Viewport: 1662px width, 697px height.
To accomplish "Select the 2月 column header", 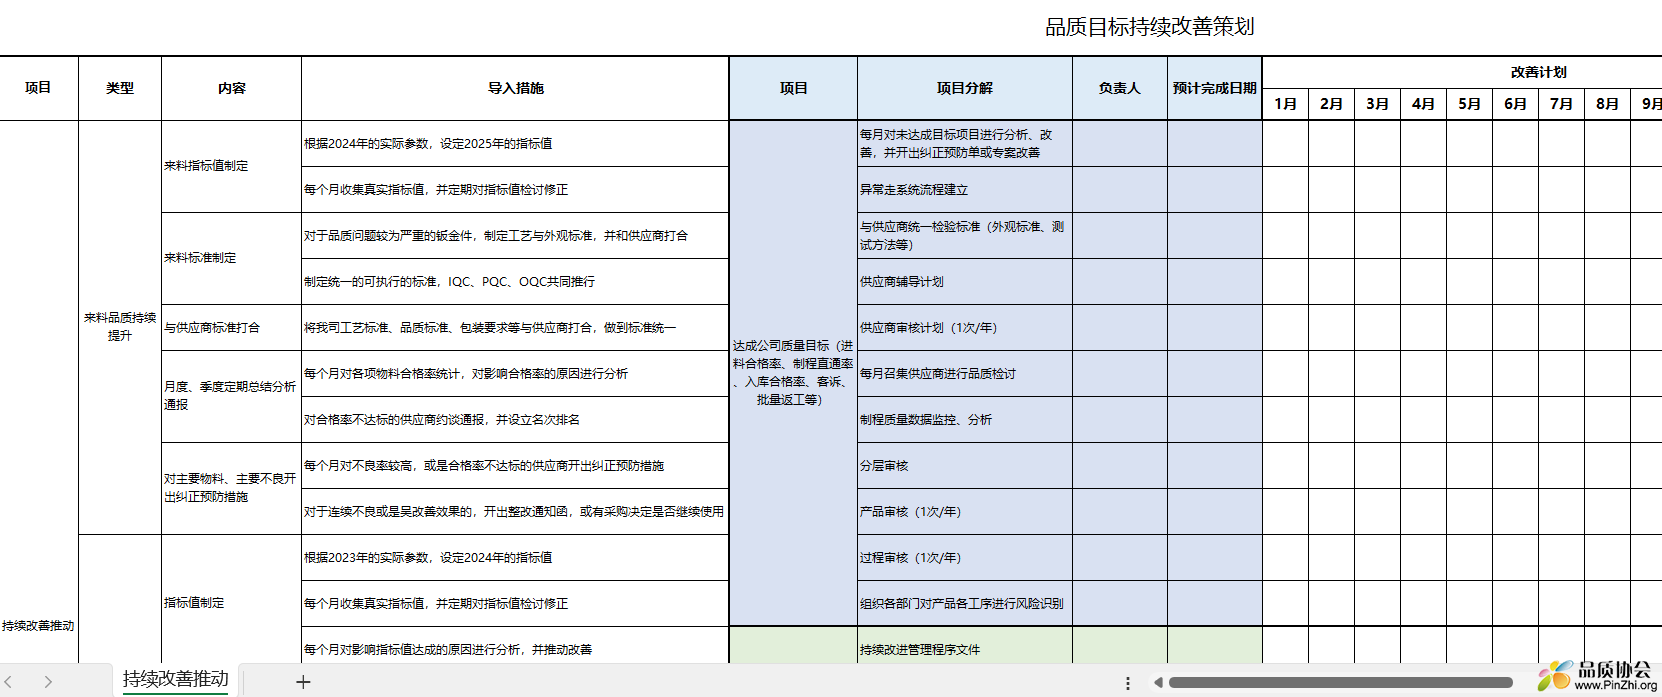I will tap(1332, 104).
